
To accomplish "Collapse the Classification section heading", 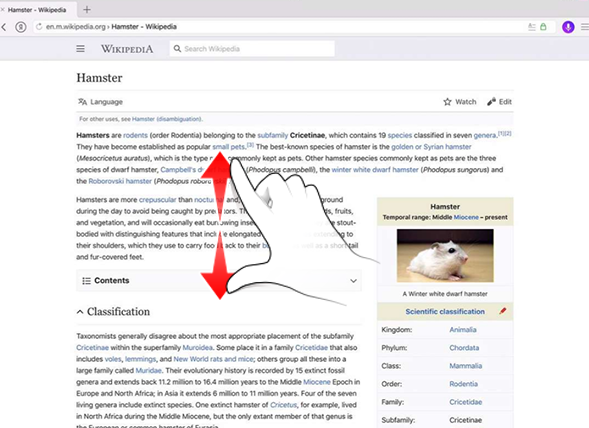I will 113,312.
